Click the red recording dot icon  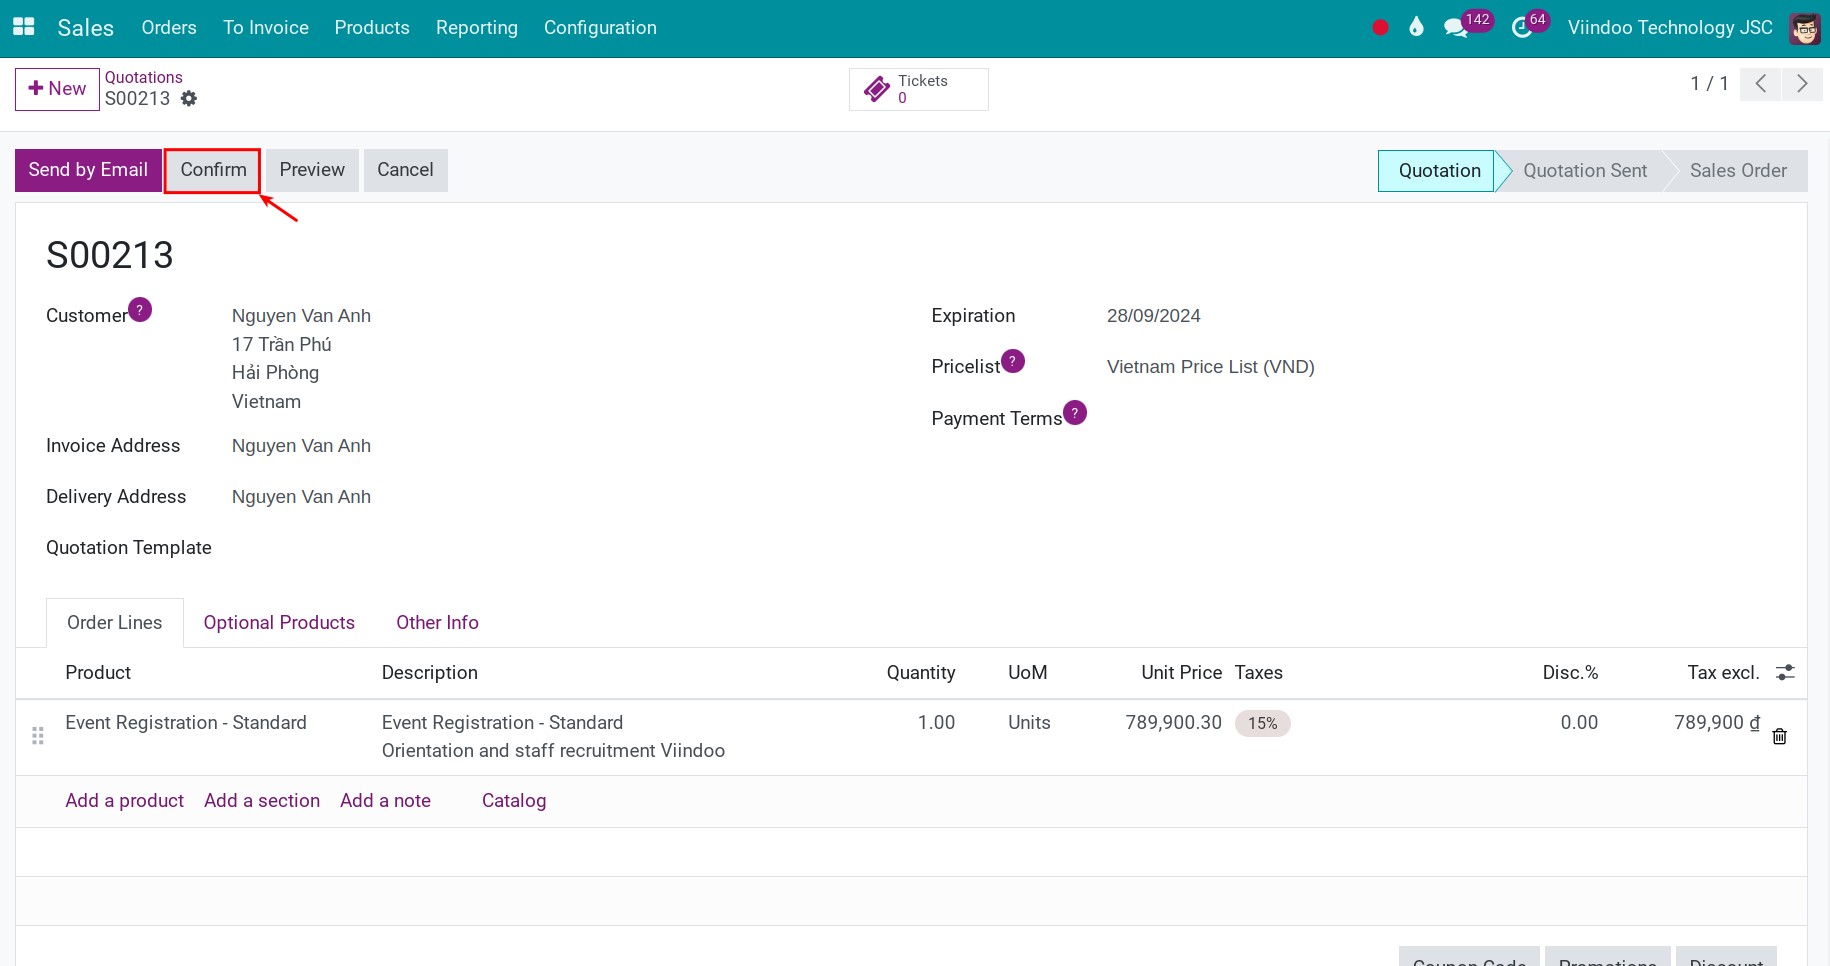point(1380,28)
